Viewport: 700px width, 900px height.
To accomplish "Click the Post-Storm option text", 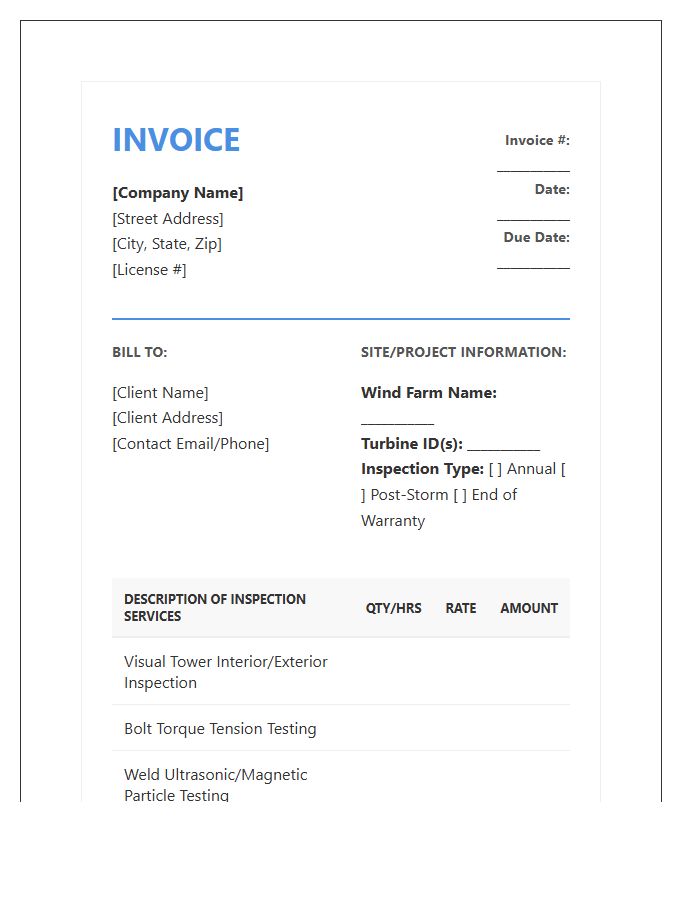I will 409,495.
